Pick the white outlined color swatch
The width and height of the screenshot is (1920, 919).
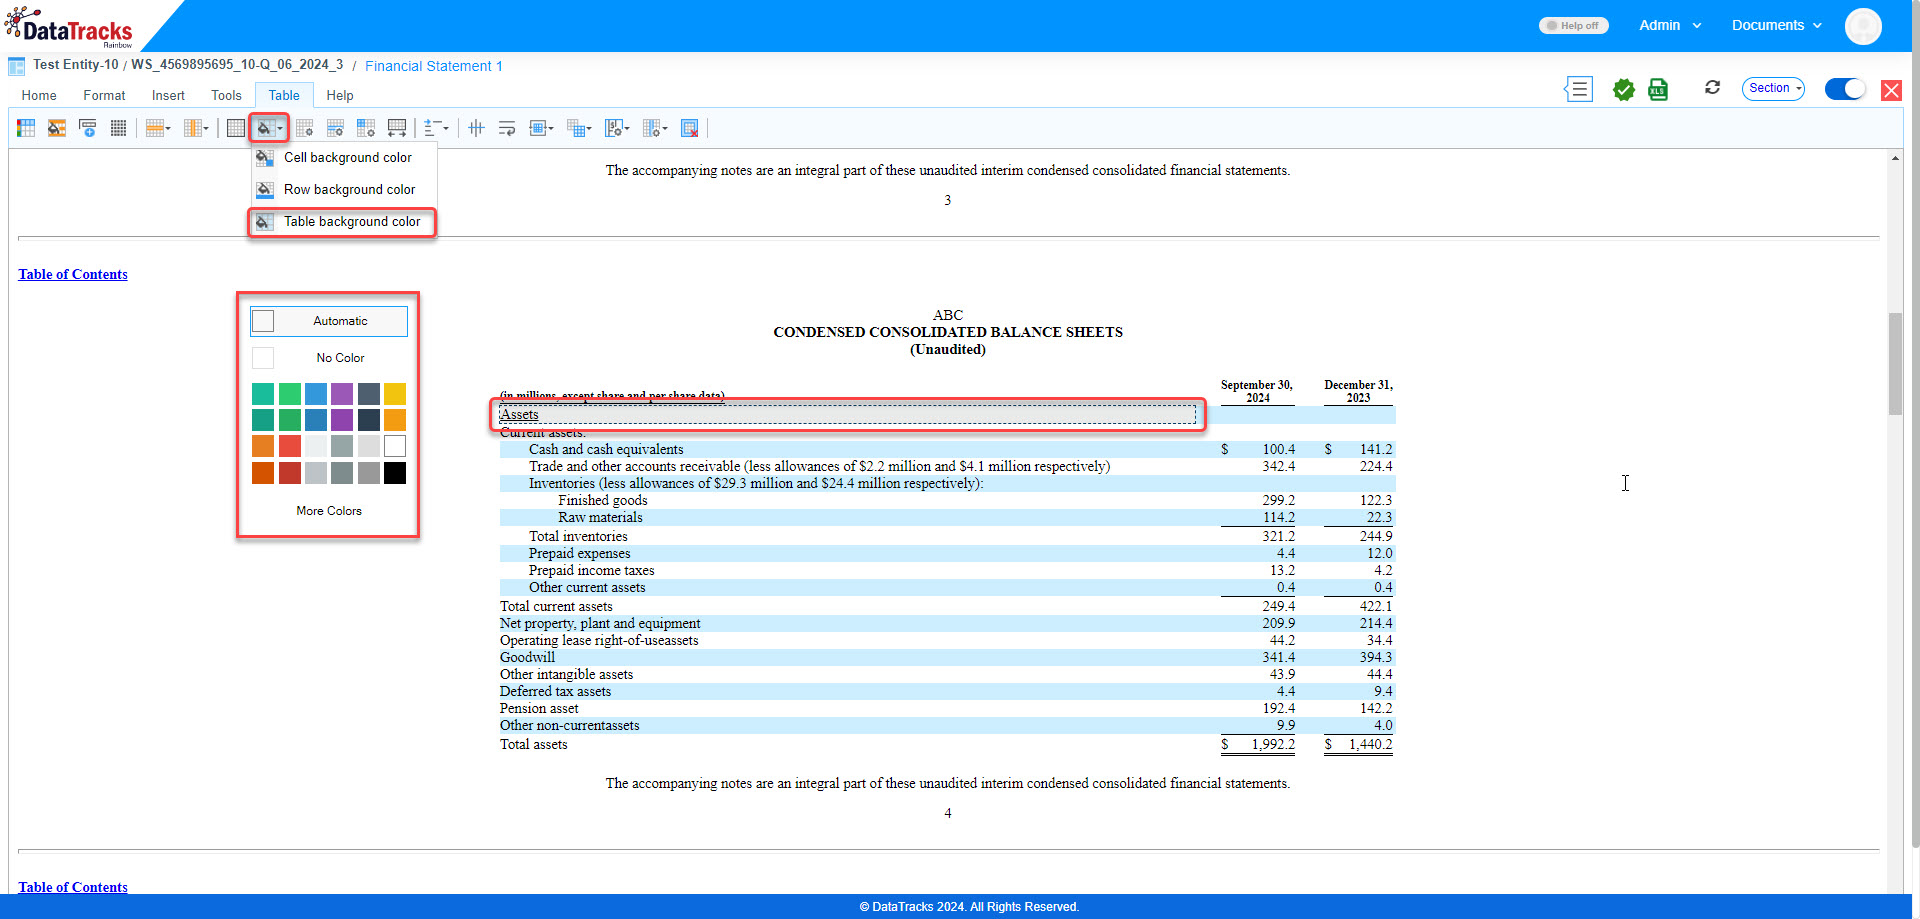click(x=395, y=446)
